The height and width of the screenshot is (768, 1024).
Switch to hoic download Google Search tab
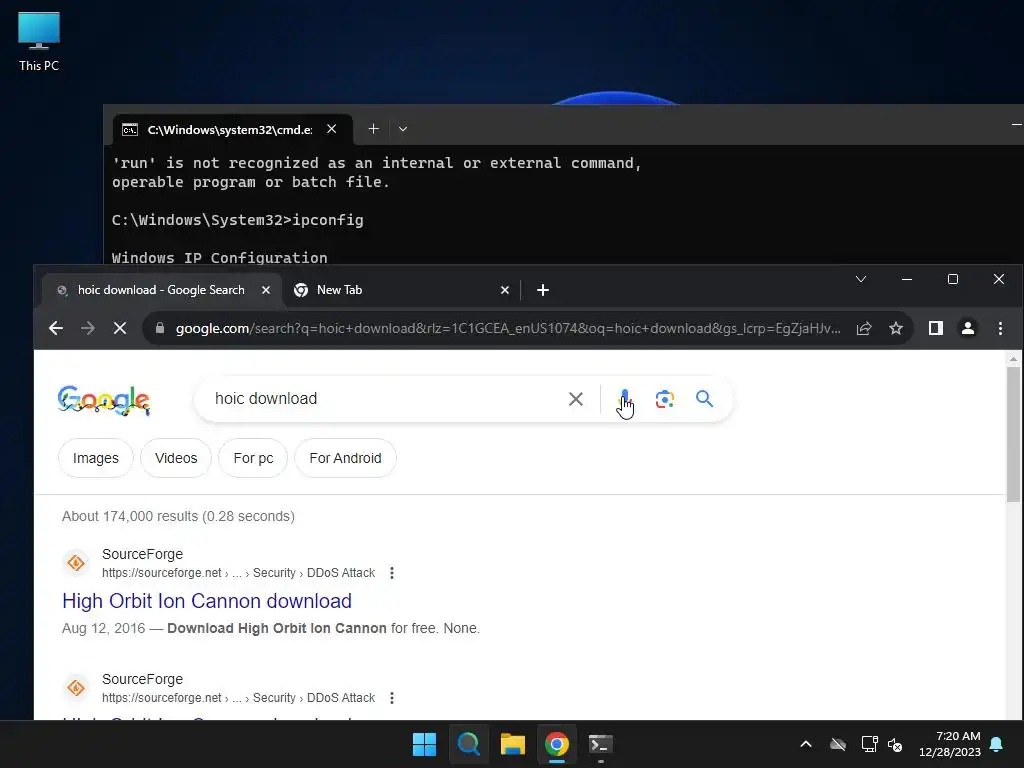tap(161, 290)
